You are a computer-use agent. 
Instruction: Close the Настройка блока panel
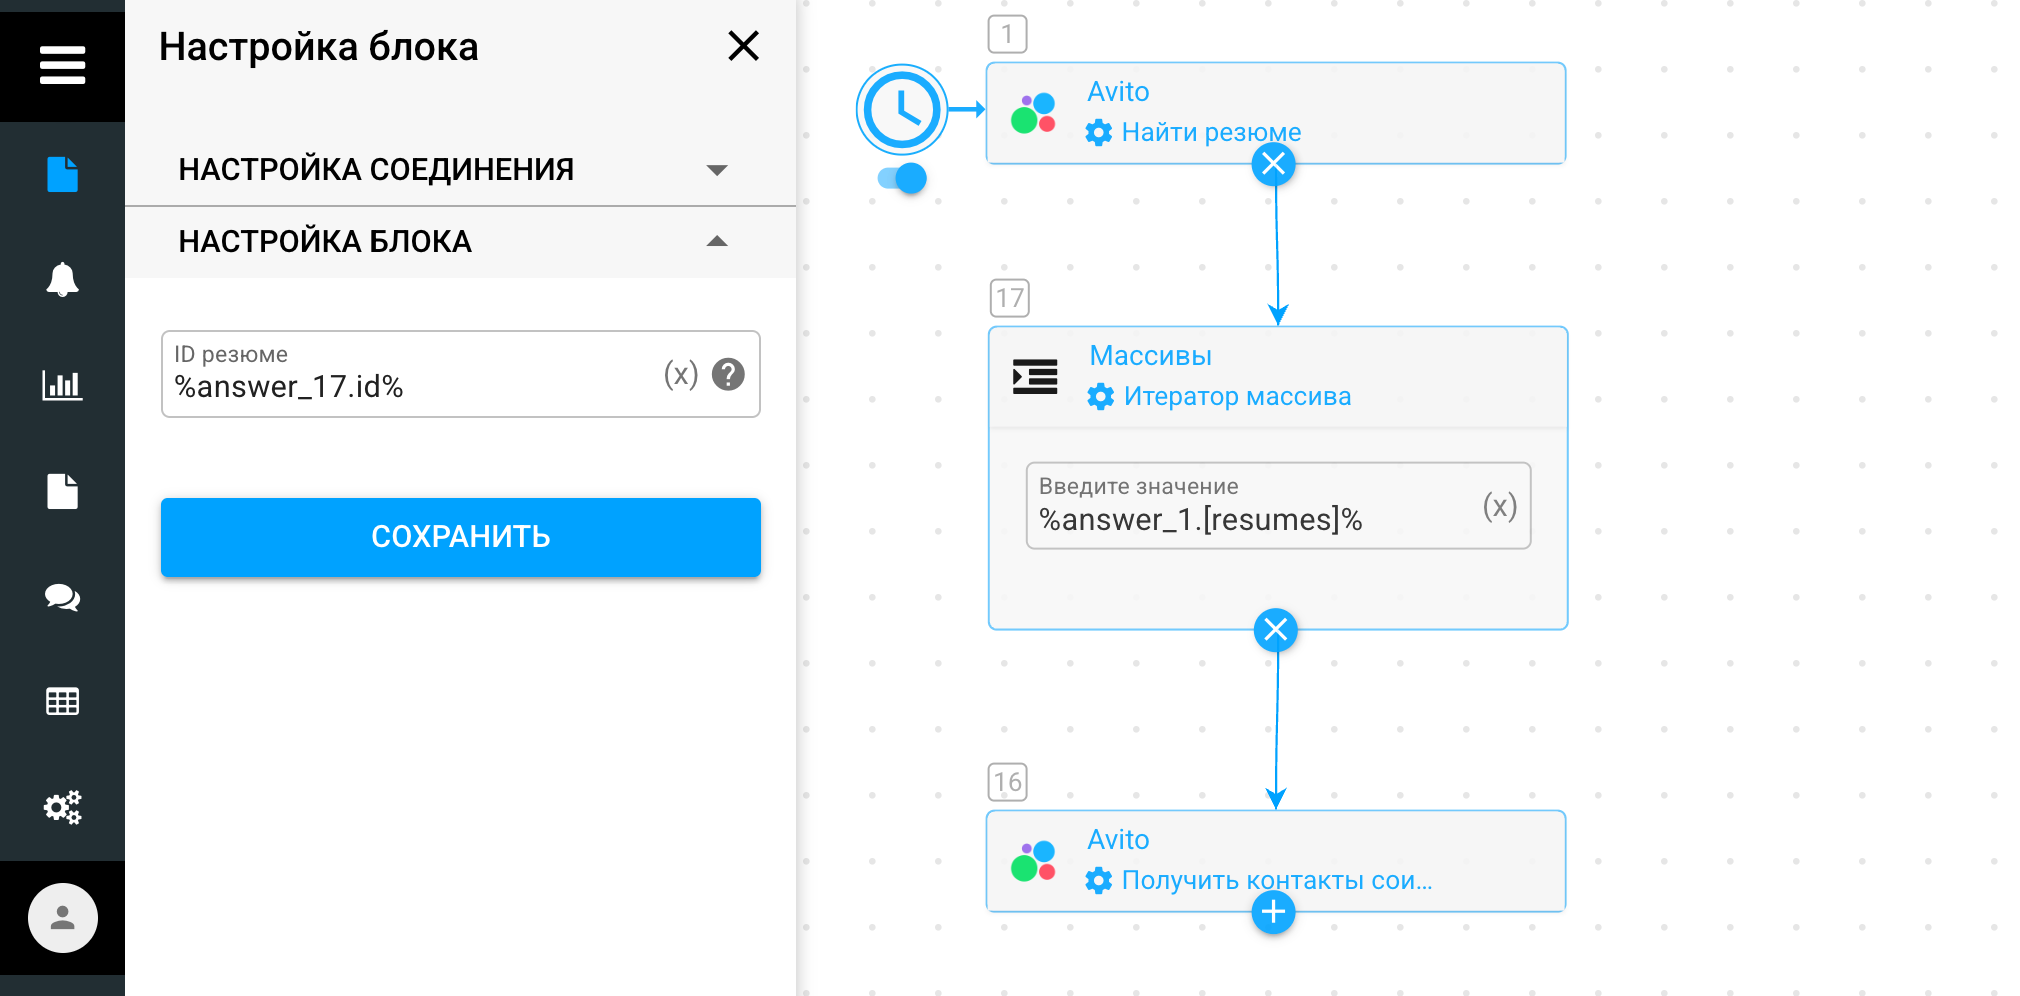click(x=743, y=46)
